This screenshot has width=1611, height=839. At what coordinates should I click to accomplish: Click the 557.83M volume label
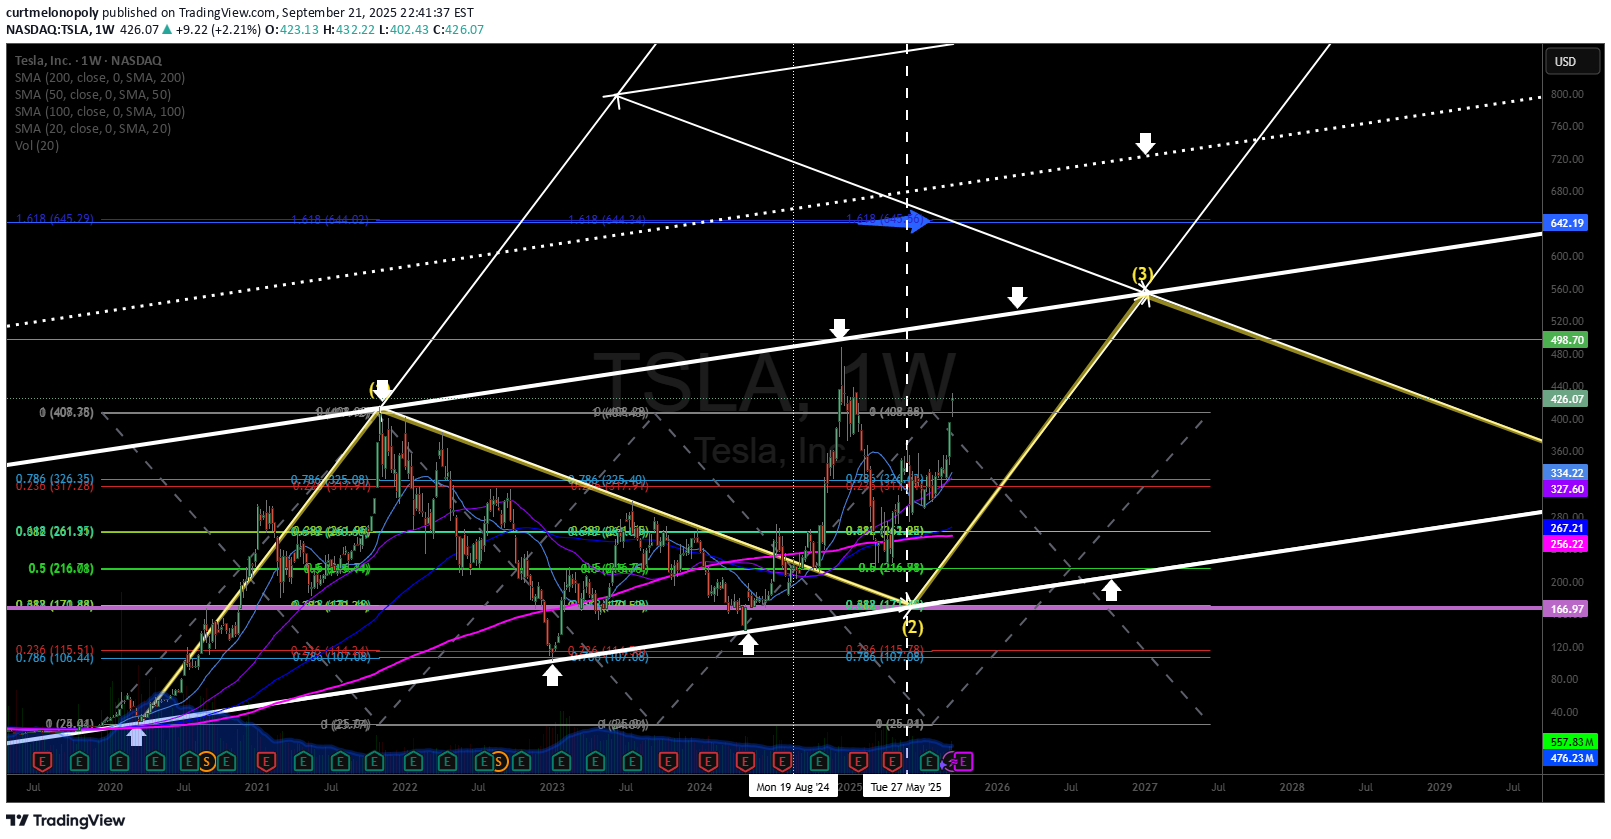[1571, 742]
